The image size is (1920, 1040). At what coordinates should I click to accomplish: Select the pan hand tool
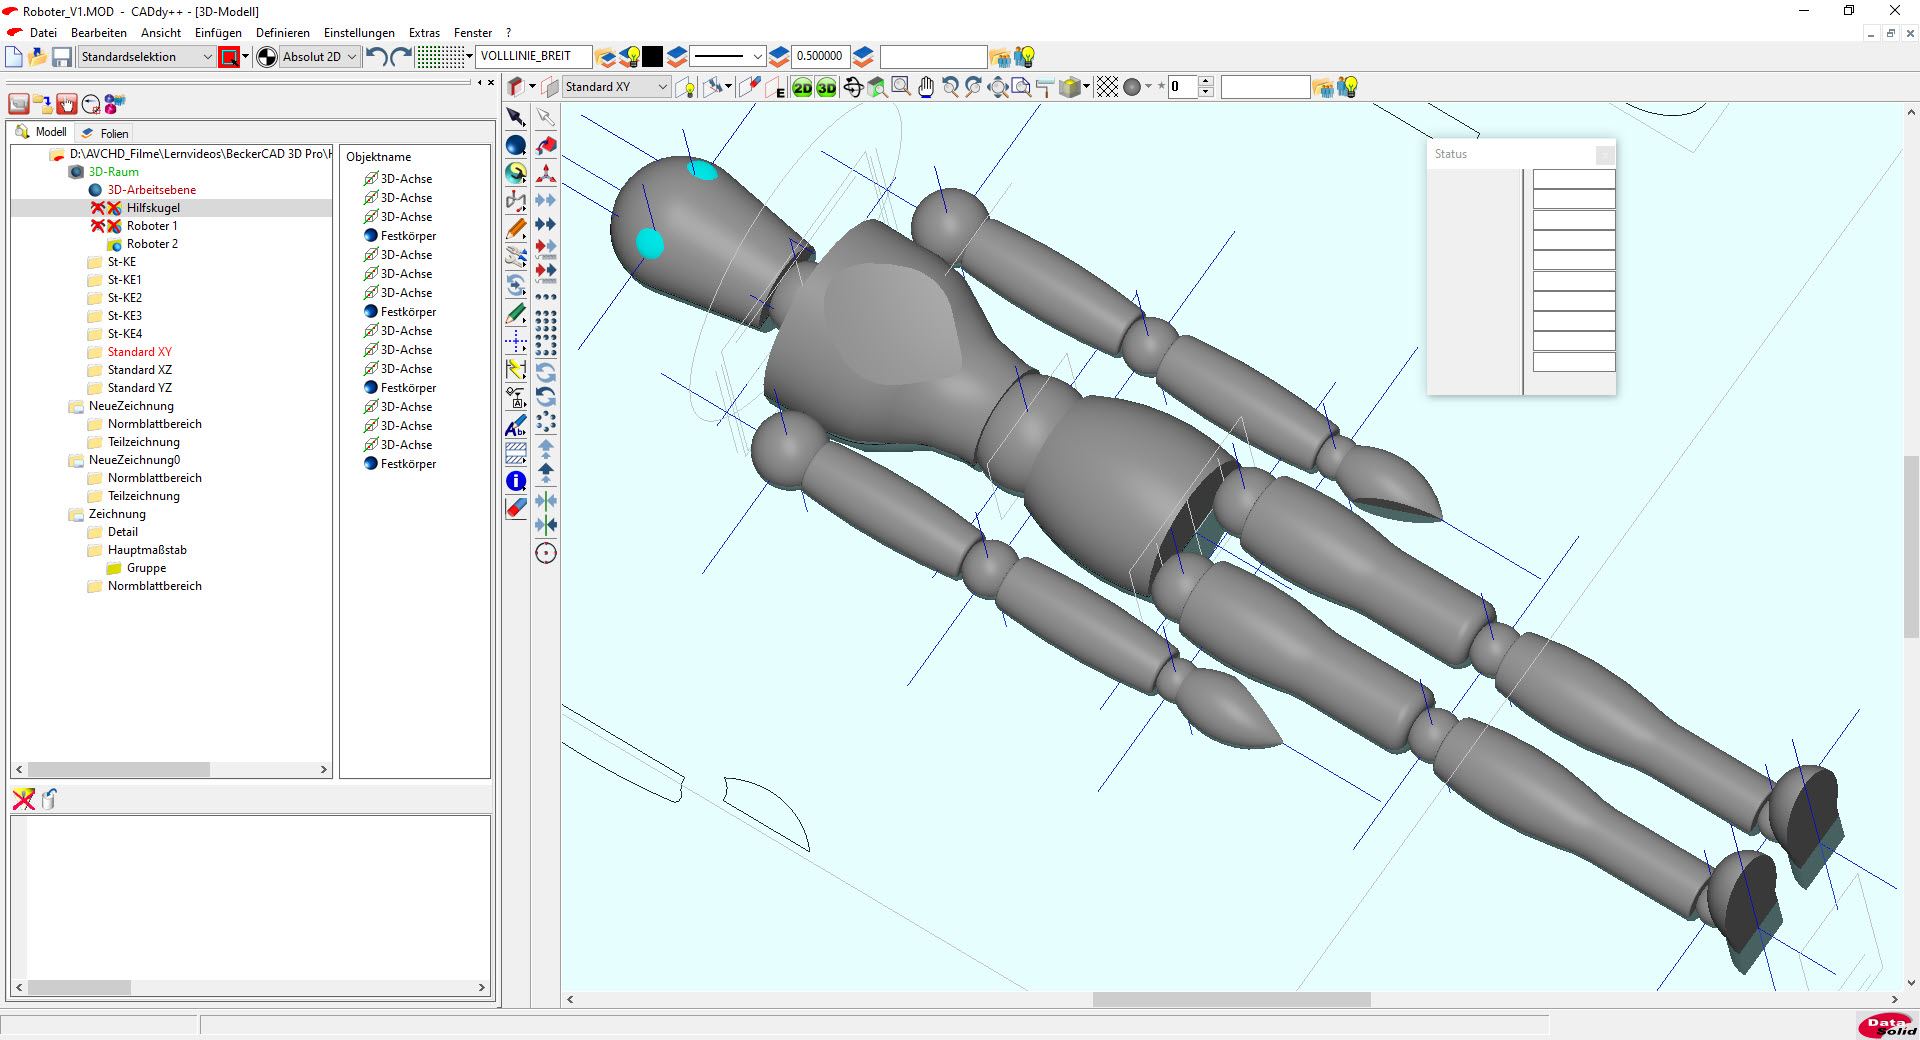click(x=926, y=88)
